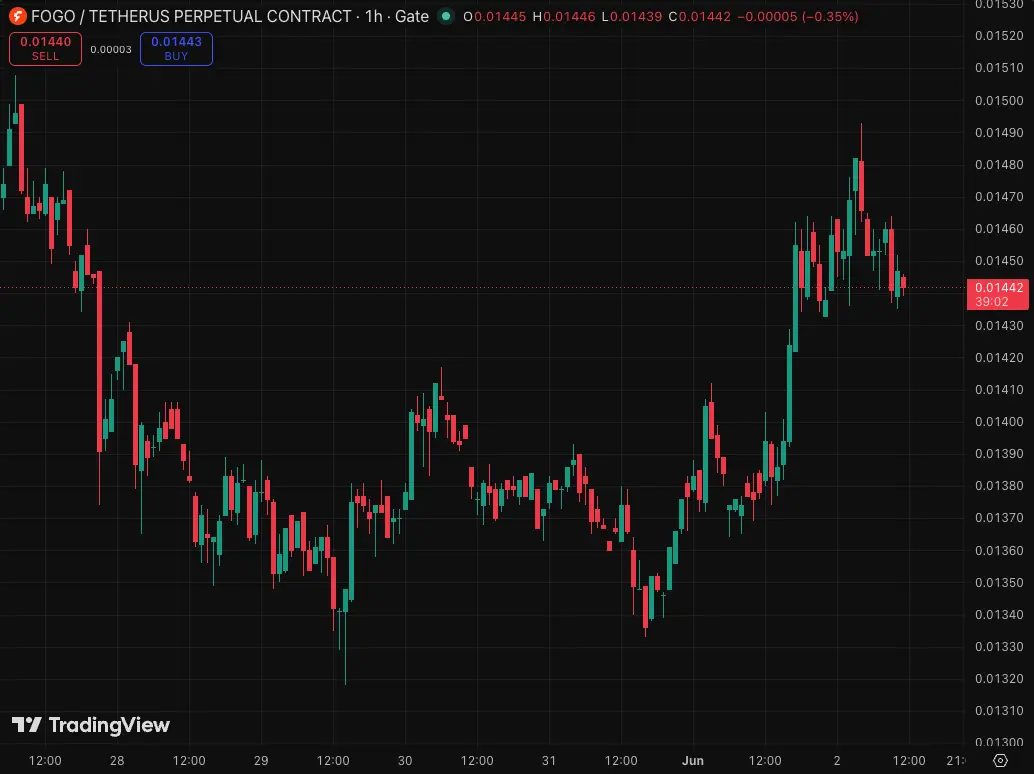Click the open value O0.01445
1034x774 pixels.
[x=495, y=16]
